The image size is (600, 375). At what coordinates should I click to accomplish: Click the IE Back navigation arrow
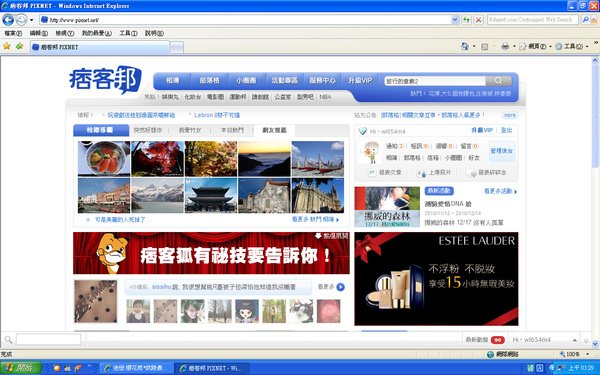pyautogui.click(x=8, y=20)
